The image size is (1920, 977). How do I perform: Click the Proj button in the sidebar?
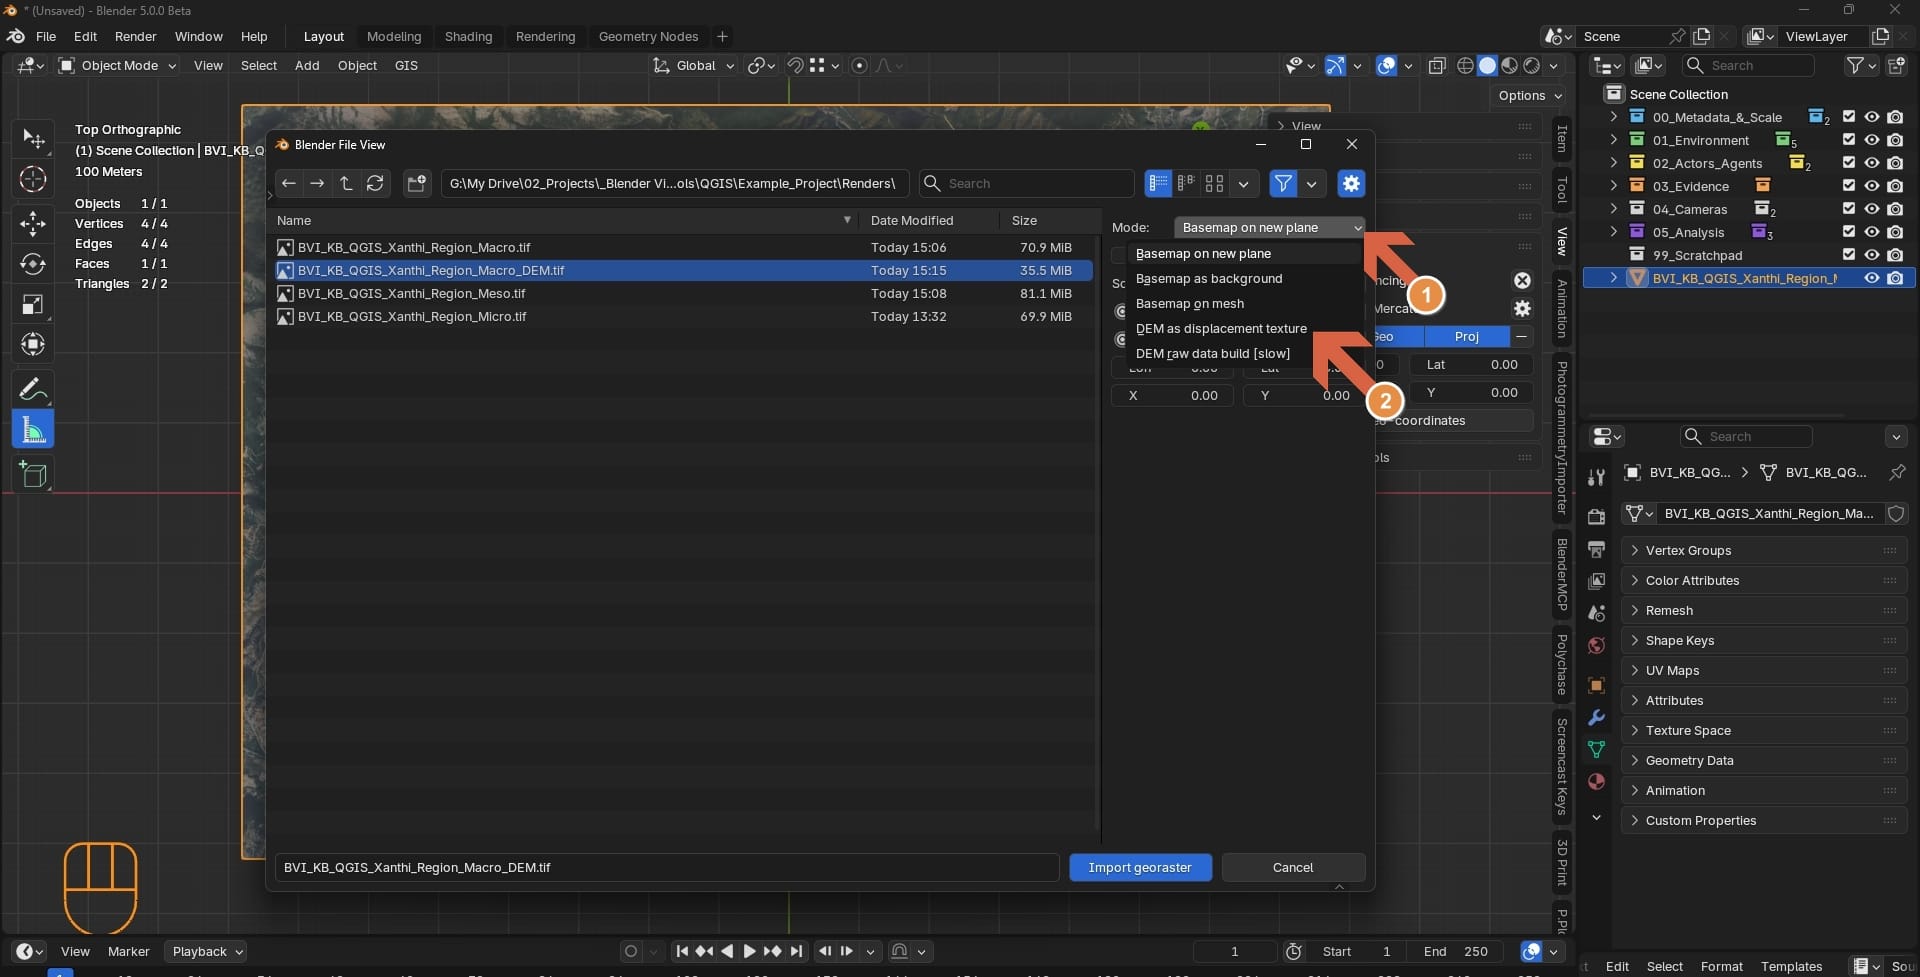point(1467,336)
